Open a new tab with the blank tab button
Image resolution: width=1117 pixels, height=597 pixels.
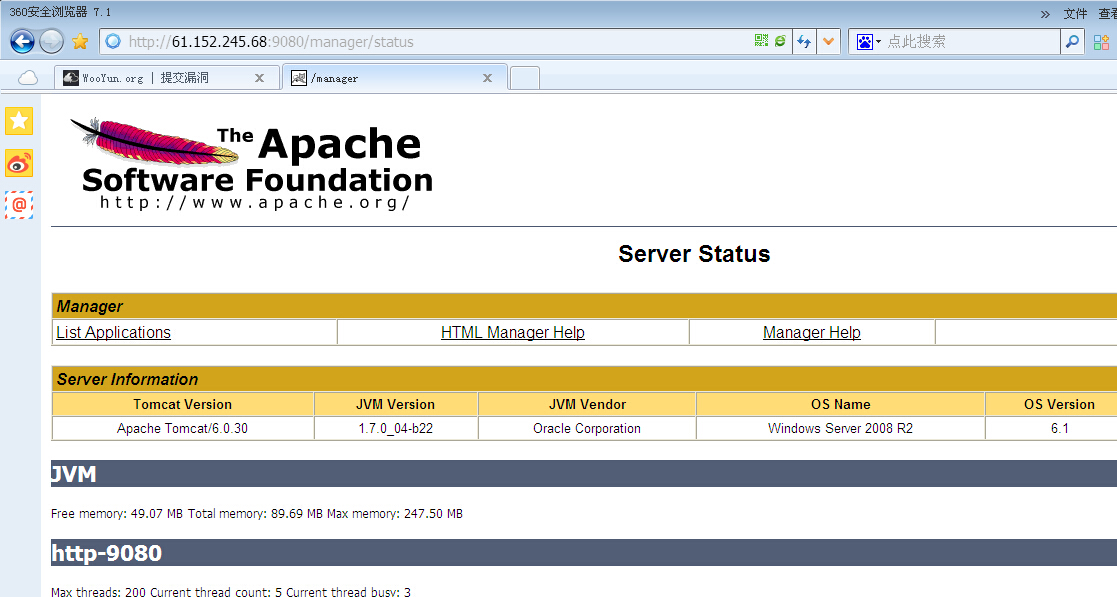coord(525,78)
